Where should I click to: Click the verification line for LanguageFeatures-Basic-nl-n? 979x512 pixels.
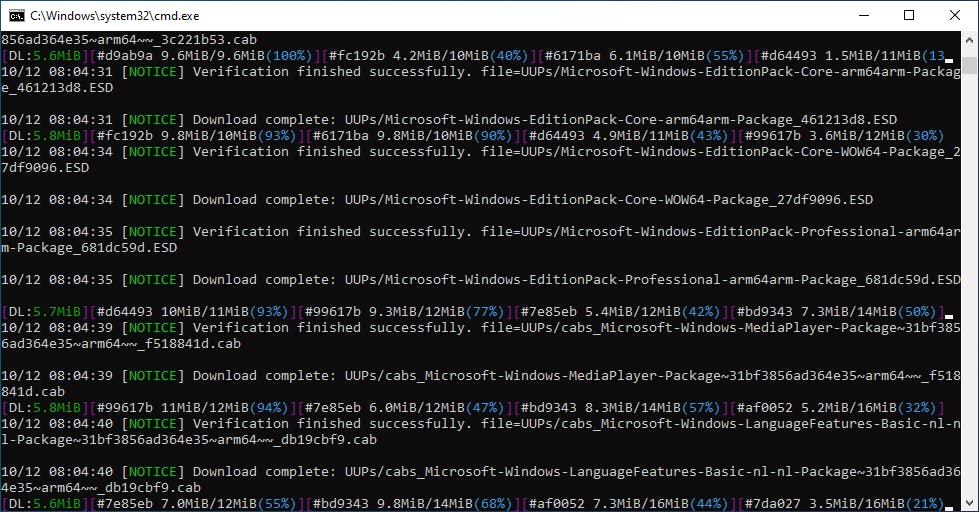click(x=481, y=423)
